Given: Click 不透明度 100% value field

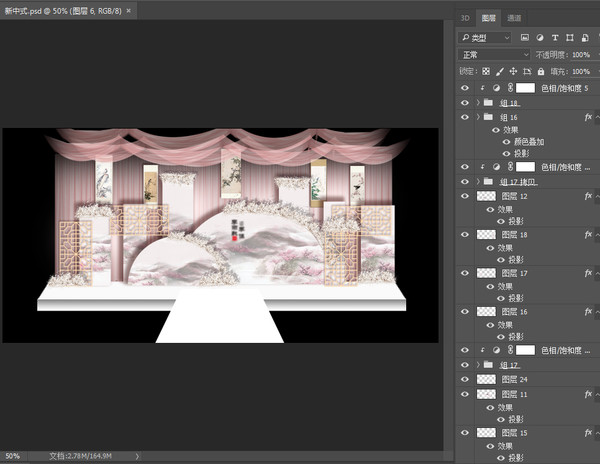Looking at the screenshot, I should pyautogui.click(x=582, y=55).
